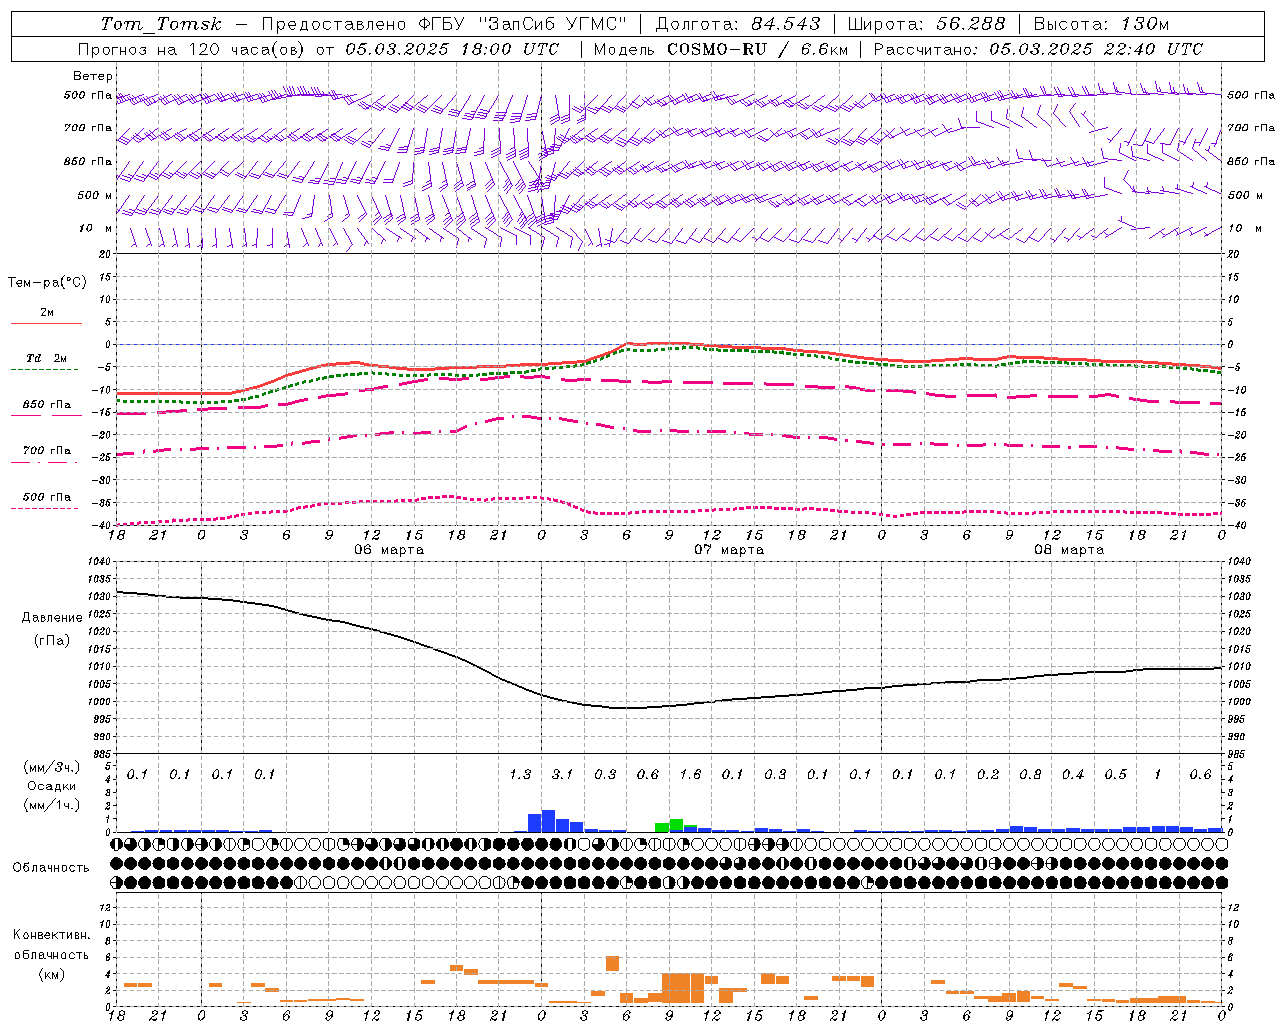1280x1024 pixels.
Task: Select the Модель COSMO-RU / 6.6км text
Action: pyautogui.click(x=721, y=49)
